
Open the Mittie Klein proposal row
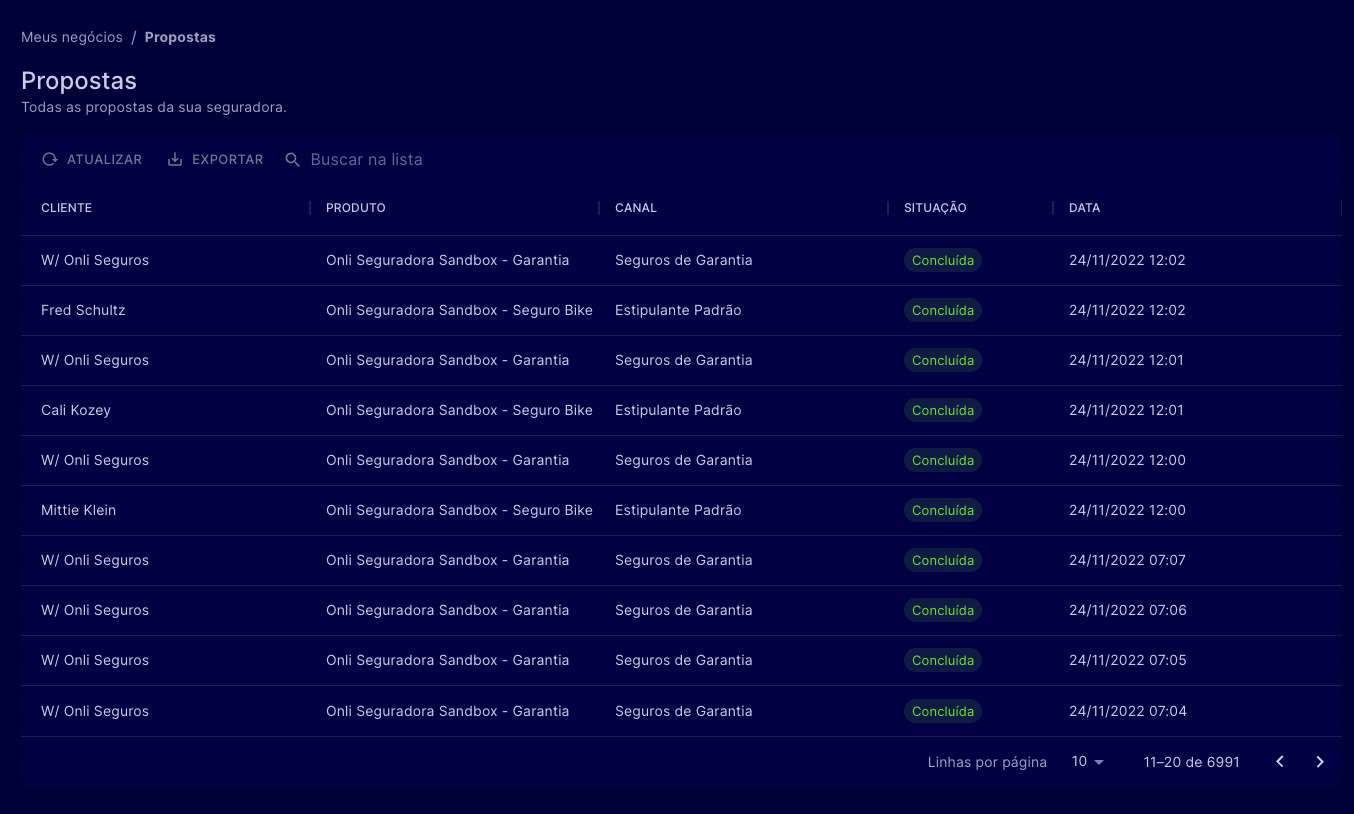(x=78, y=510)
